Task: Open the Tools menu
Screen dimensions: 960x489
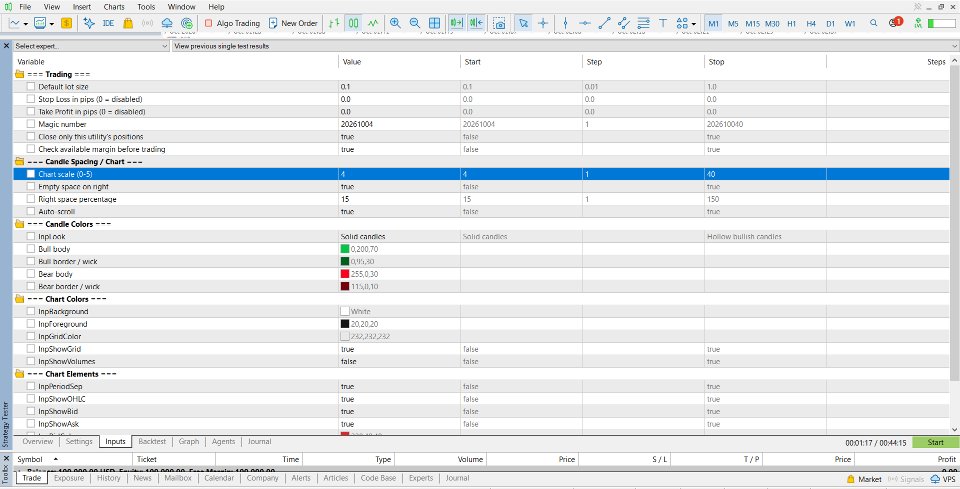Action: point(146,7)
